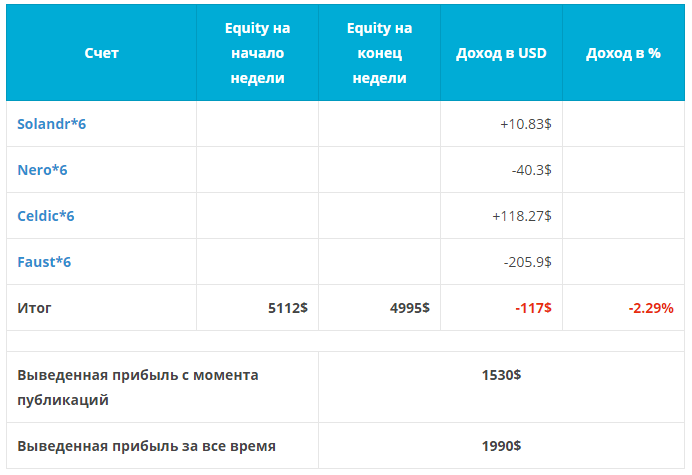Click the 1990$ all-time withdrawn profit
Image resolution: width=692 pixels, height=475 pixels.
[x=501, y=445]
